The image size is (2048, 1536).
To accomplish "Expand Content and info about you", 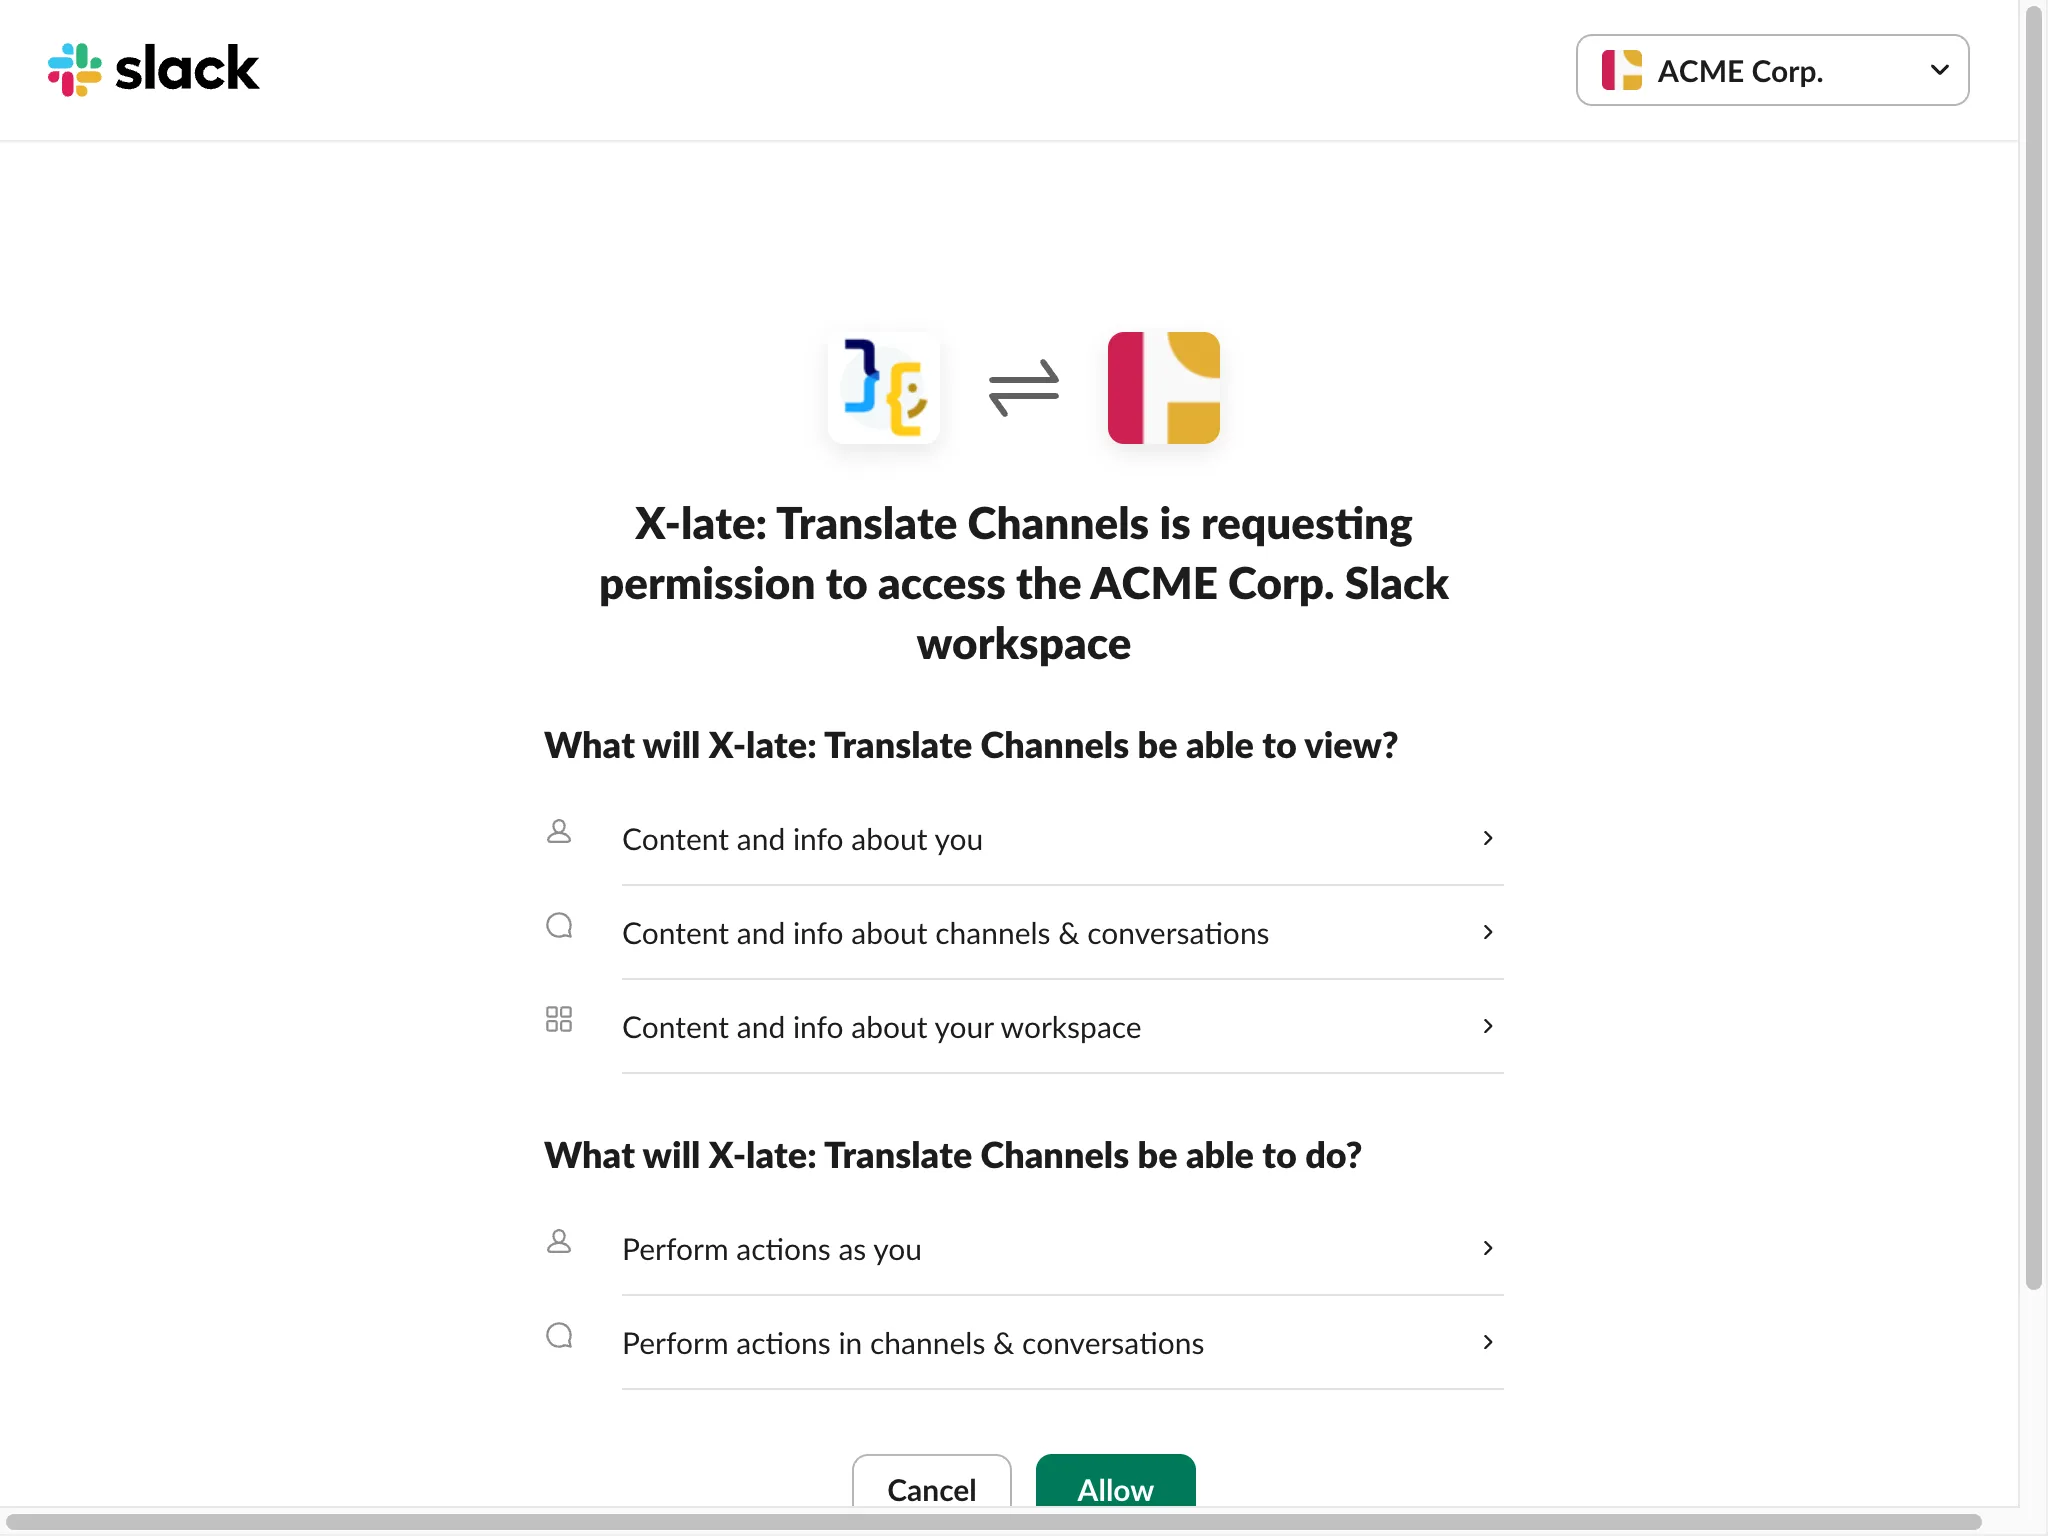I will 1062,839.
